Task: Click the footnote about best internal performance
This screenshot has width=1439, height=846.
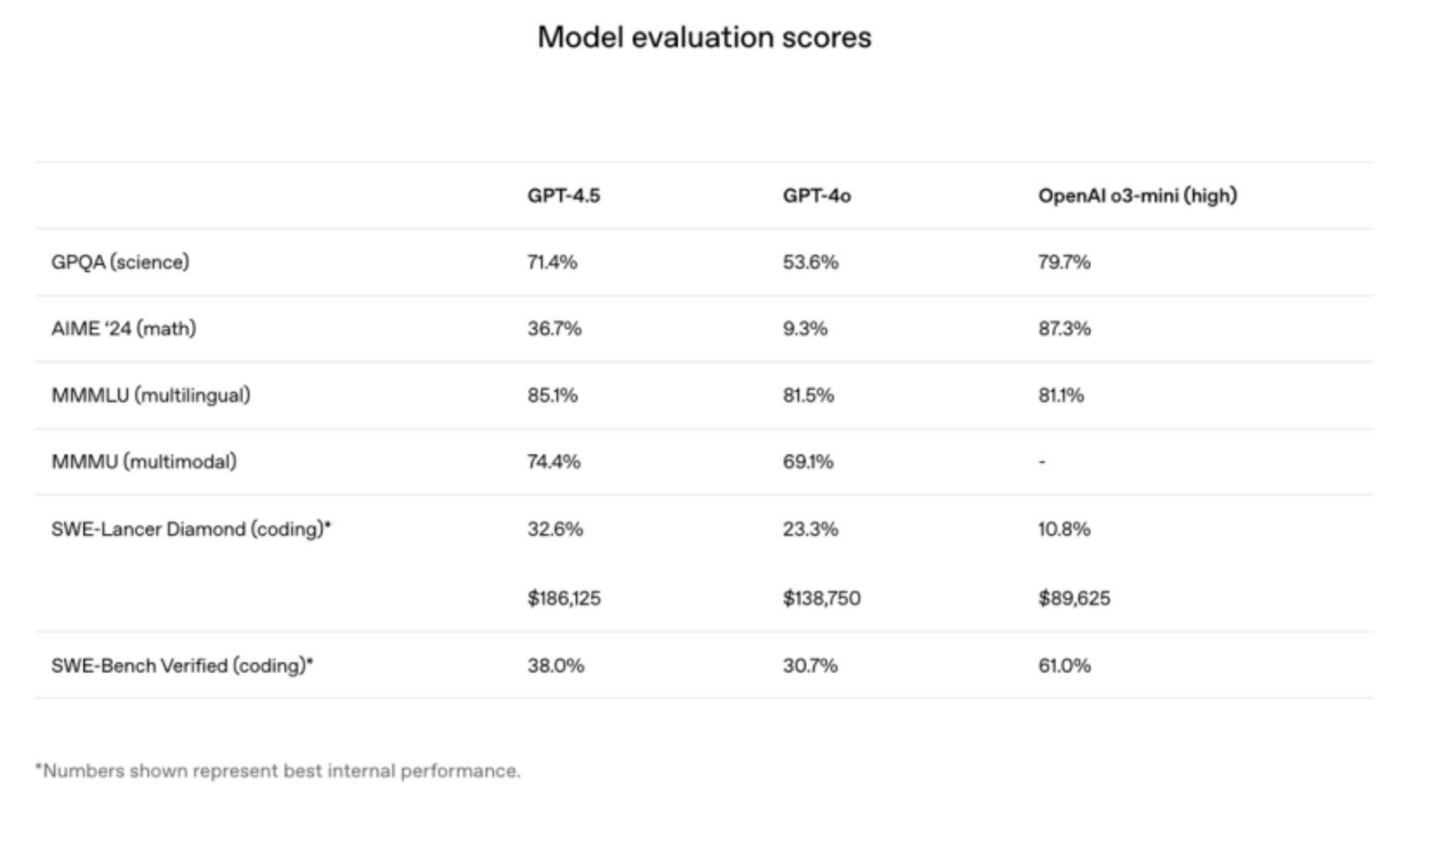Action: tap(278, 771)
